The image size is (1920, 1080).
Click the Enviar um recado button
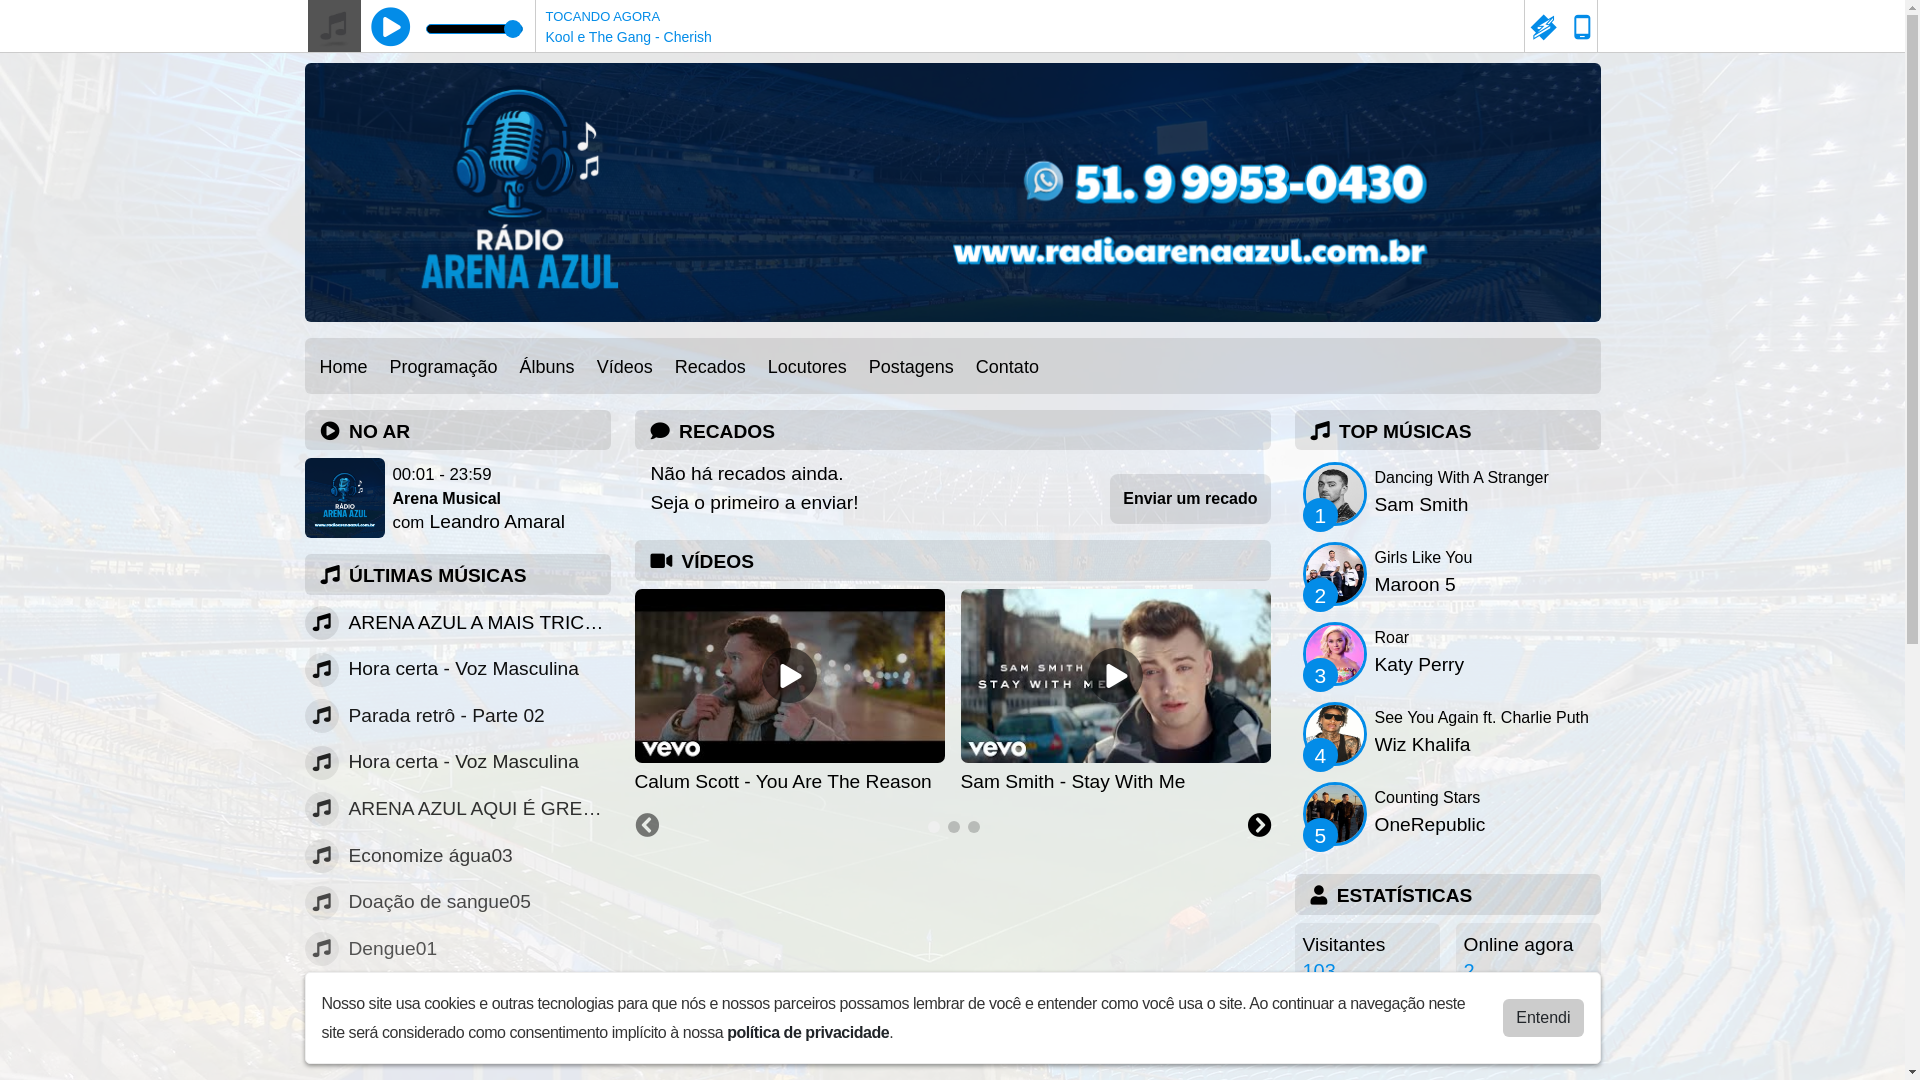pos(1190,499)
